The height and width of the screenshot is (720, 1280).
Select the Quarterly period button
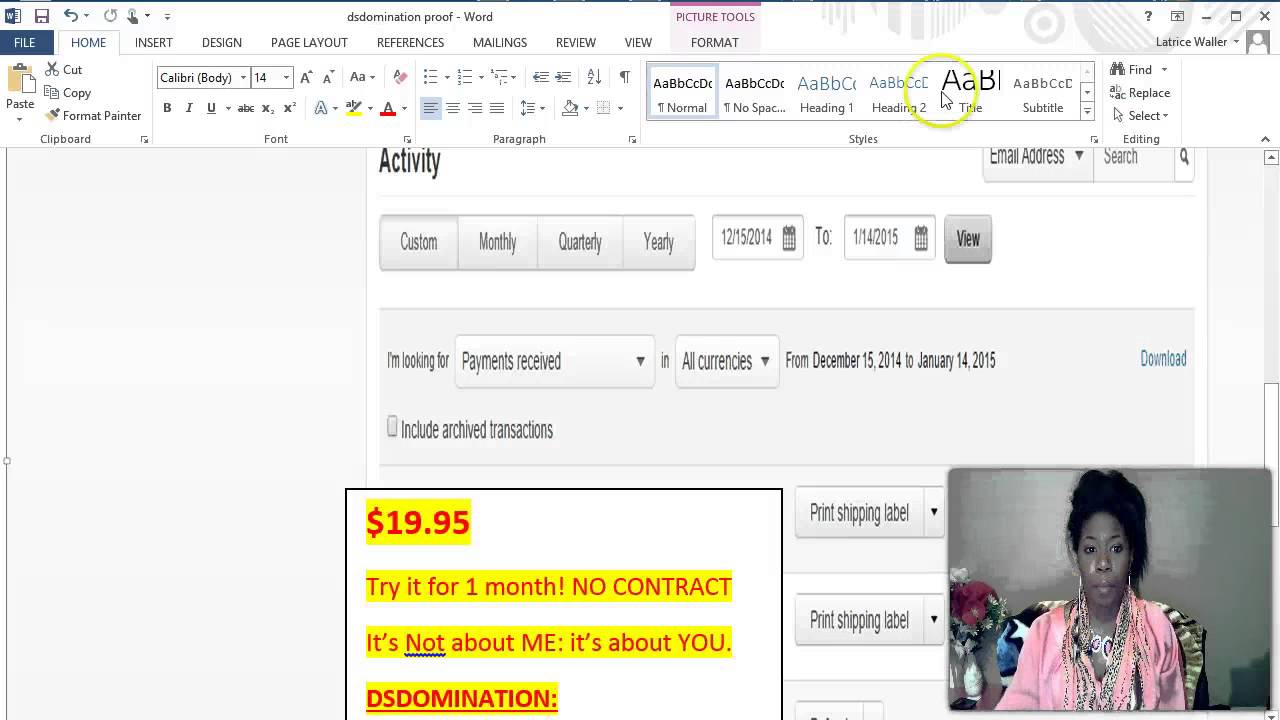pyautogui.click(x=580, y=242)
